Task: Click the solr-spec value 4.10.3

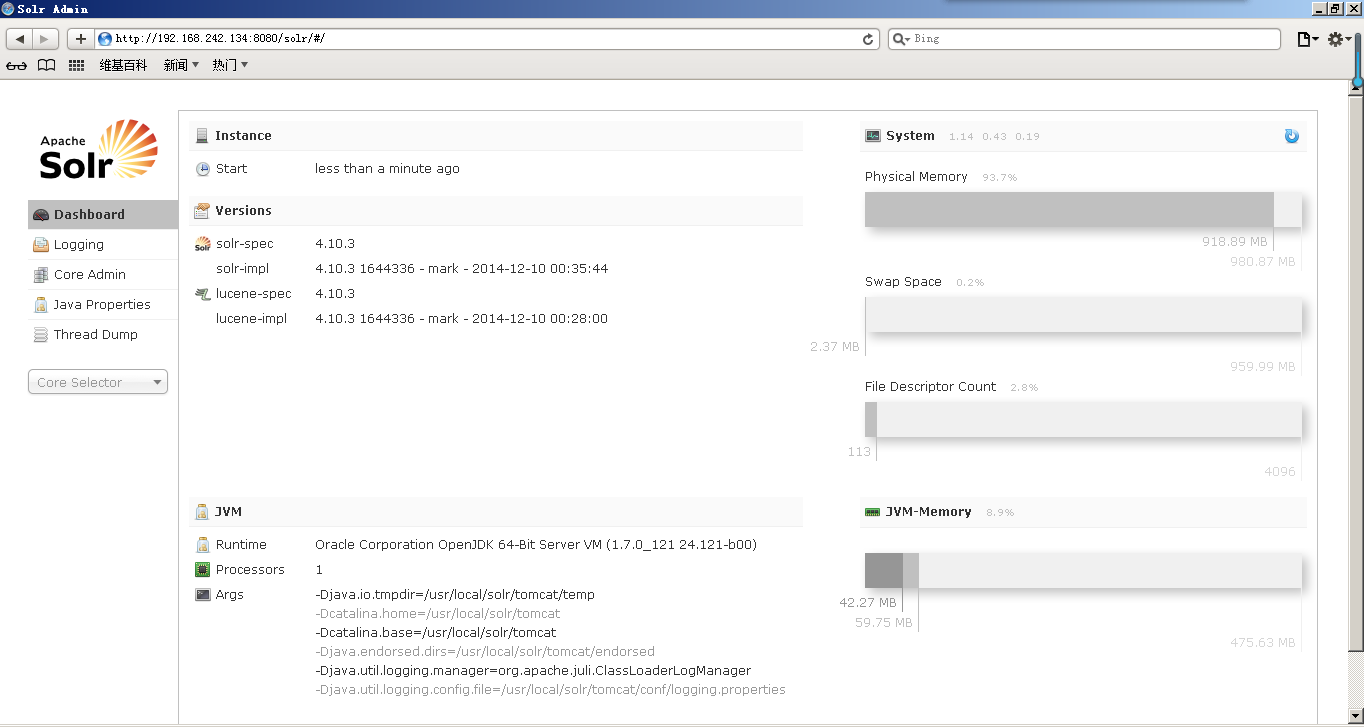Action: pyautogui.click(x=335, y=244)
